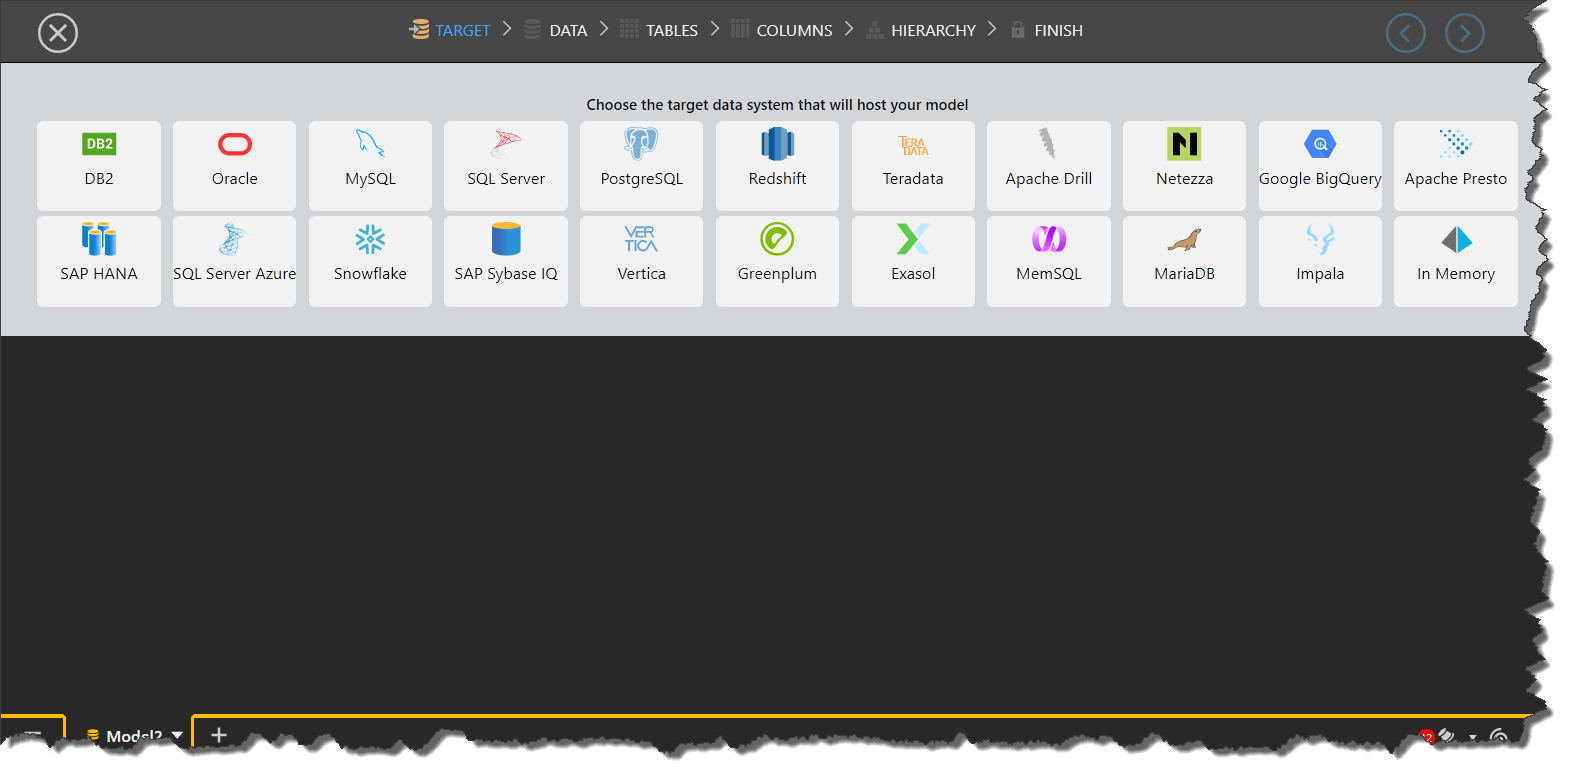Select the SAP HANA tile
1570x775 pixels.
(99, 260)
